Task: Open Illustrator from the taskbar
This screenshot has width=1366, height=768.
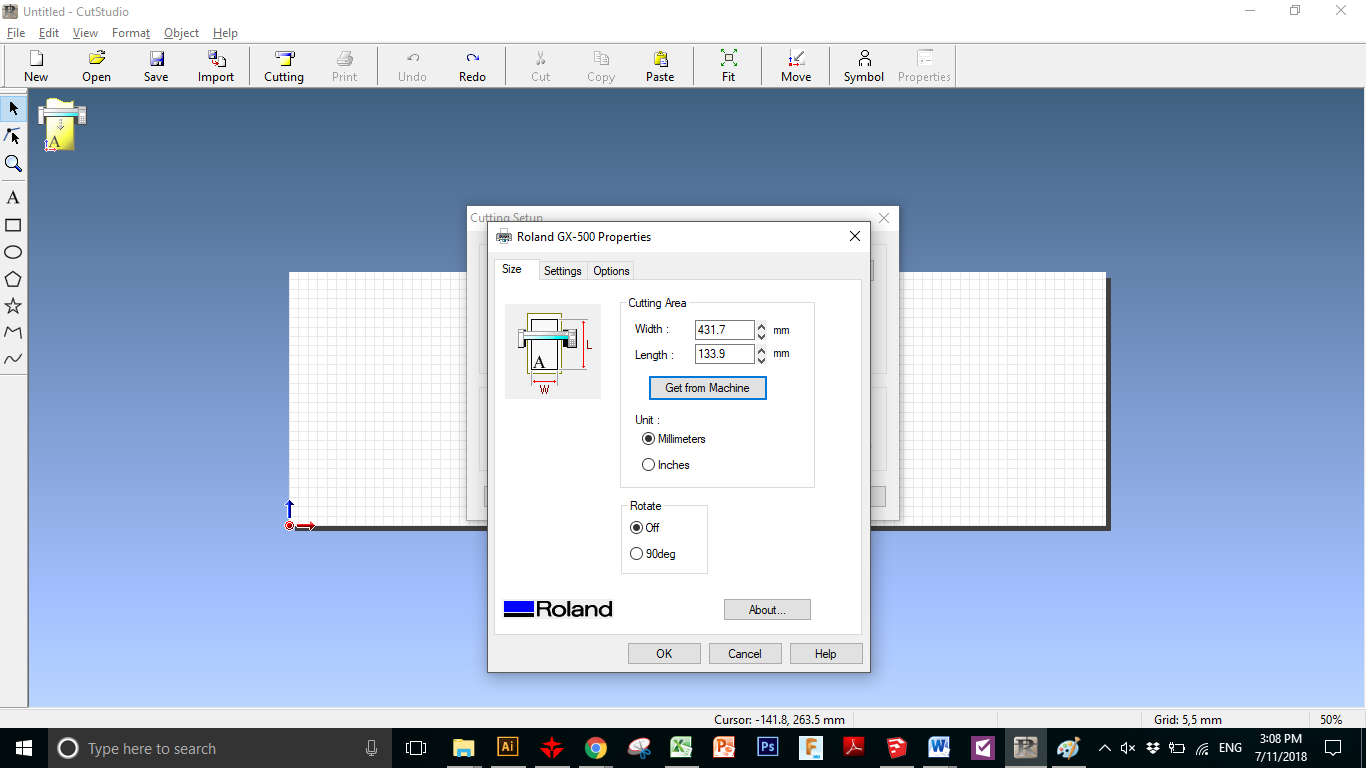Action: (508, 748)
